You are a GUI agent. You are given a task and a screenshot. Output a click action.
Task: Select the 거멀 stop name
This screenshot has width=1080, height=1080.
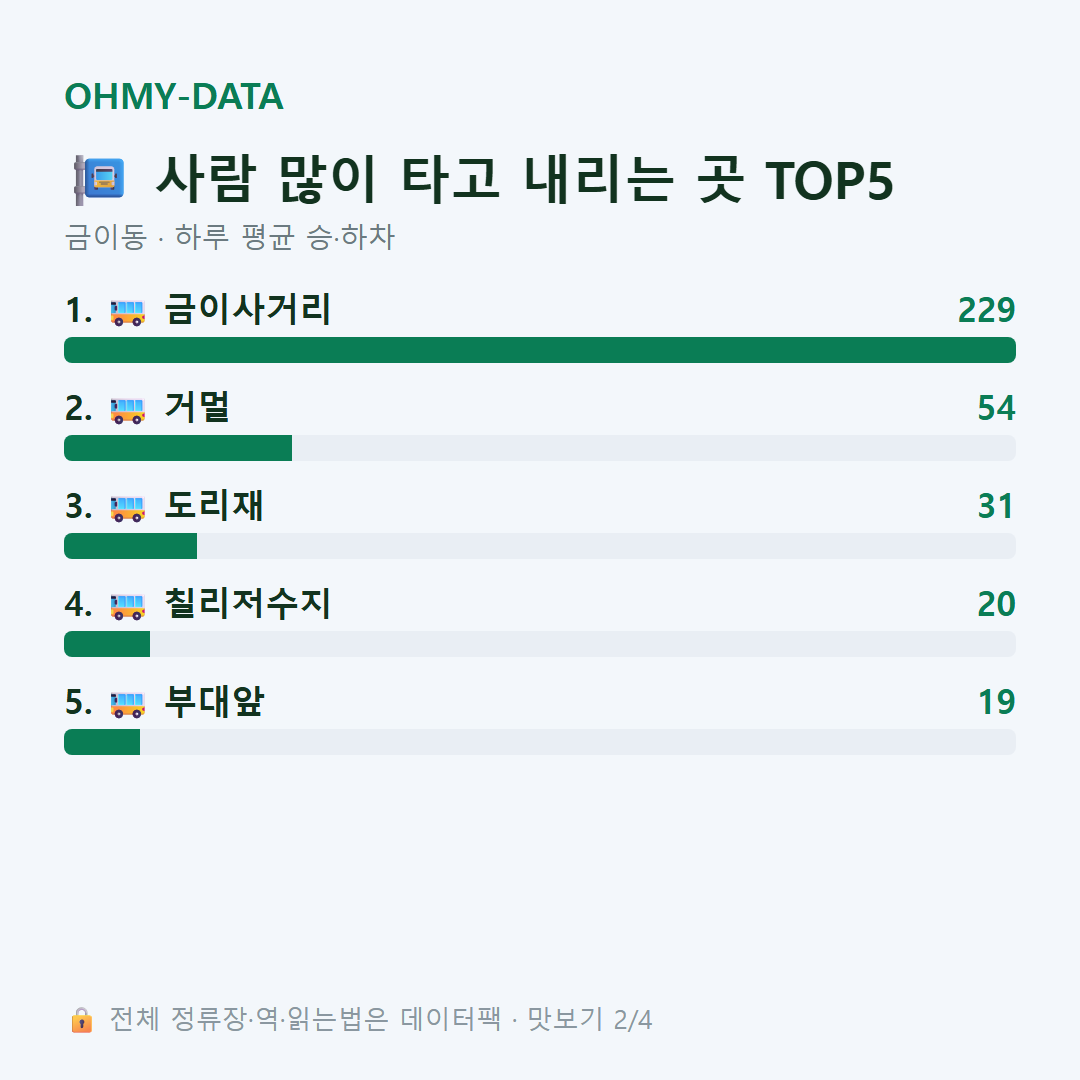[197, 407]
